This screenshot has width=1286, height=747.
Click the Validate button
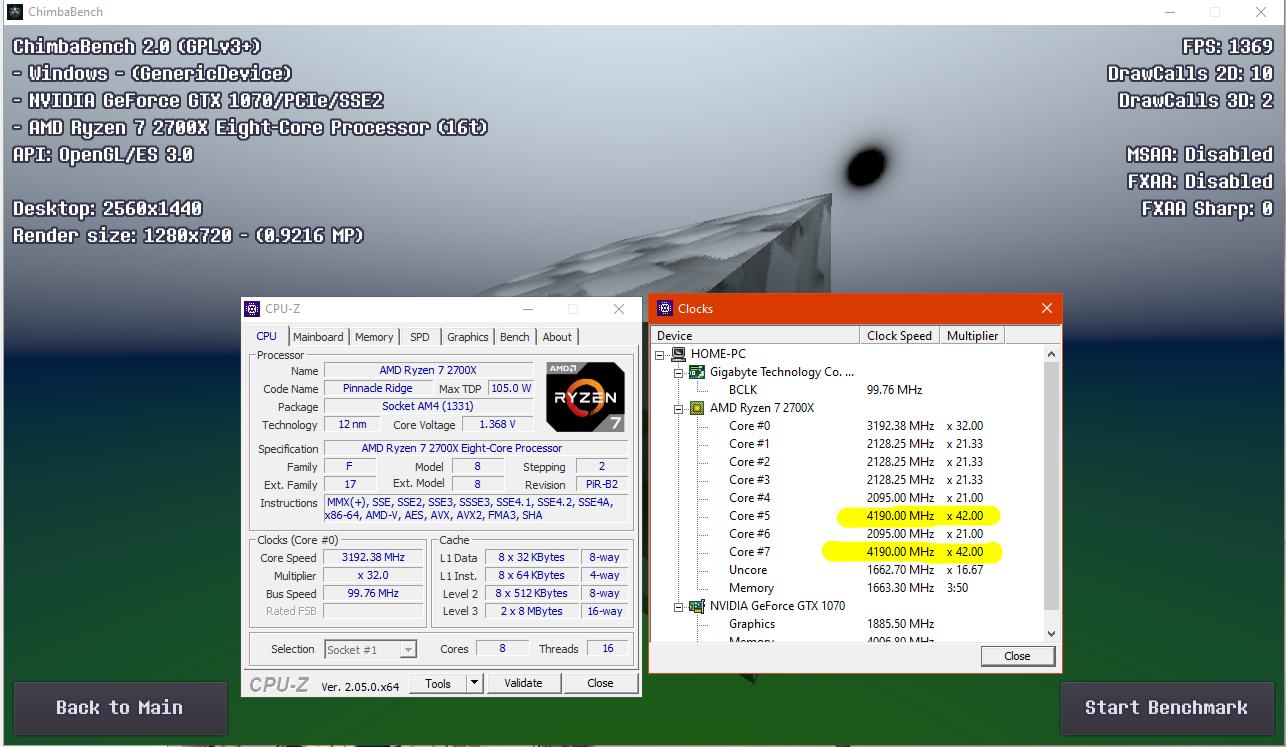(523, 683)
